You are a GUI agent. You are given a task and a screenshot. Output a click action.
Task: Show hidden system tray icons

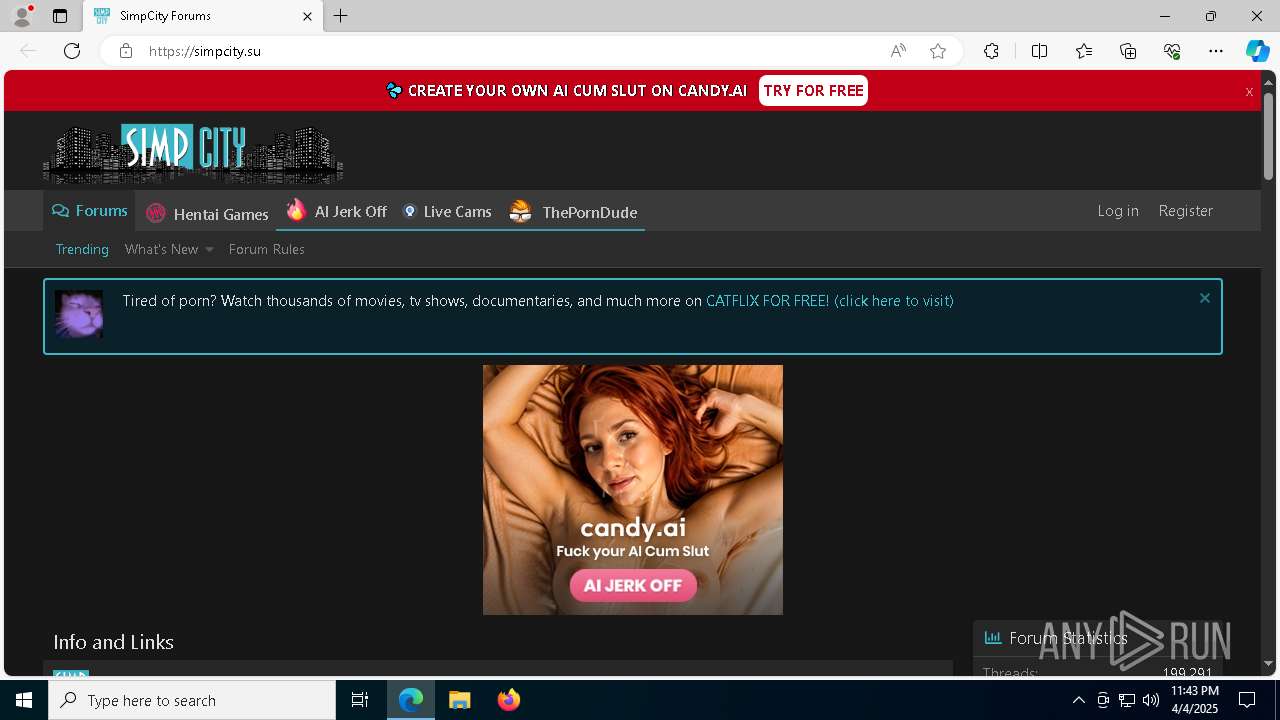1079,700
